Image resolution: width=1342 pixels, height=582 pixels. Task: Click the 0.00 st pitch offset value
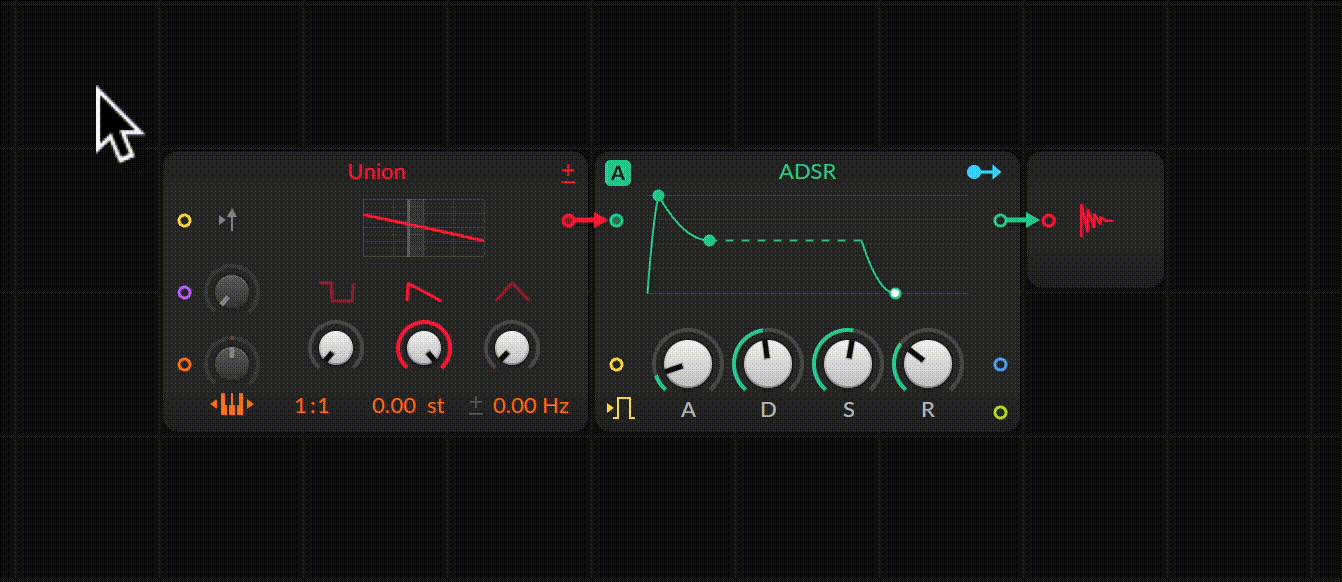coord(408,406)
